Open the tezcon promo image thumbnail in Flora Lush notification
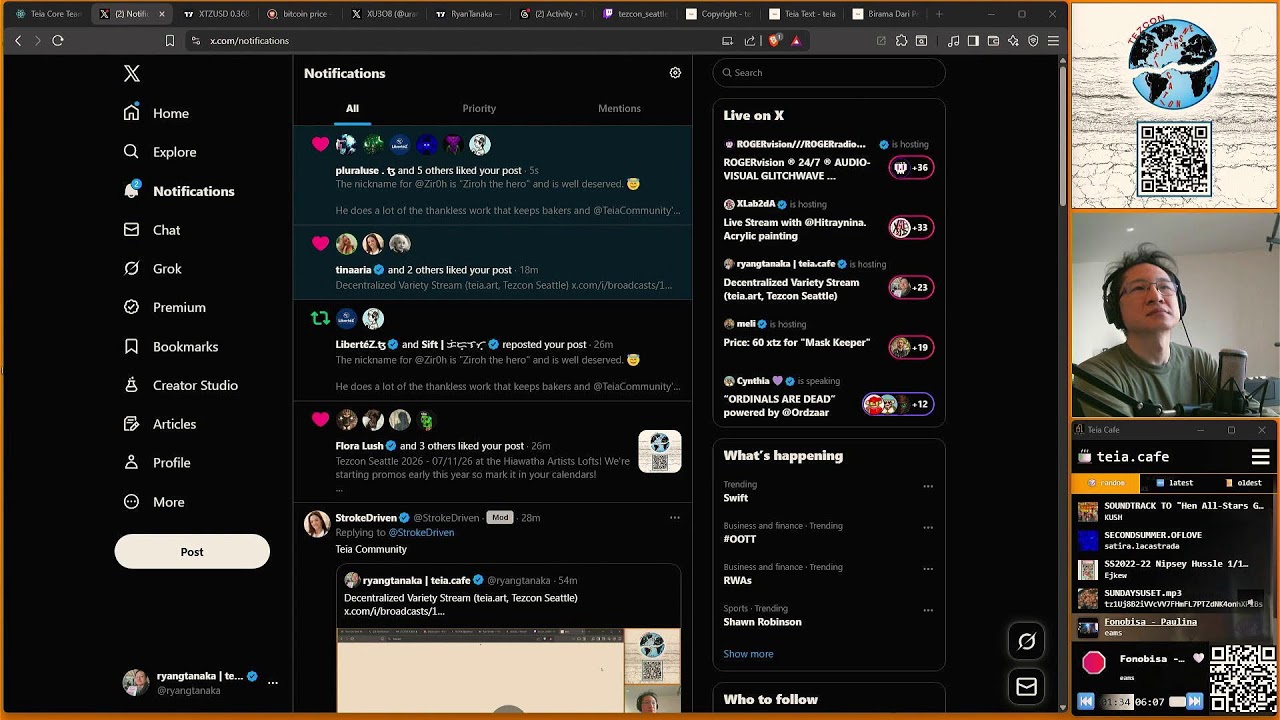This screenshot has width=1280, height=720. (660, 452)
